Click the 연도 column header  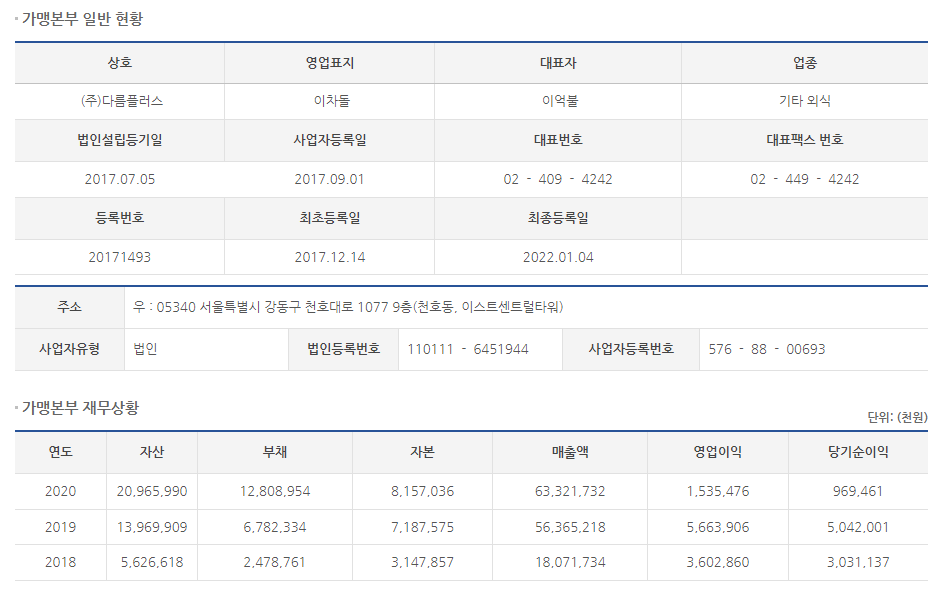pyautogui.click(x=61, y=452)
